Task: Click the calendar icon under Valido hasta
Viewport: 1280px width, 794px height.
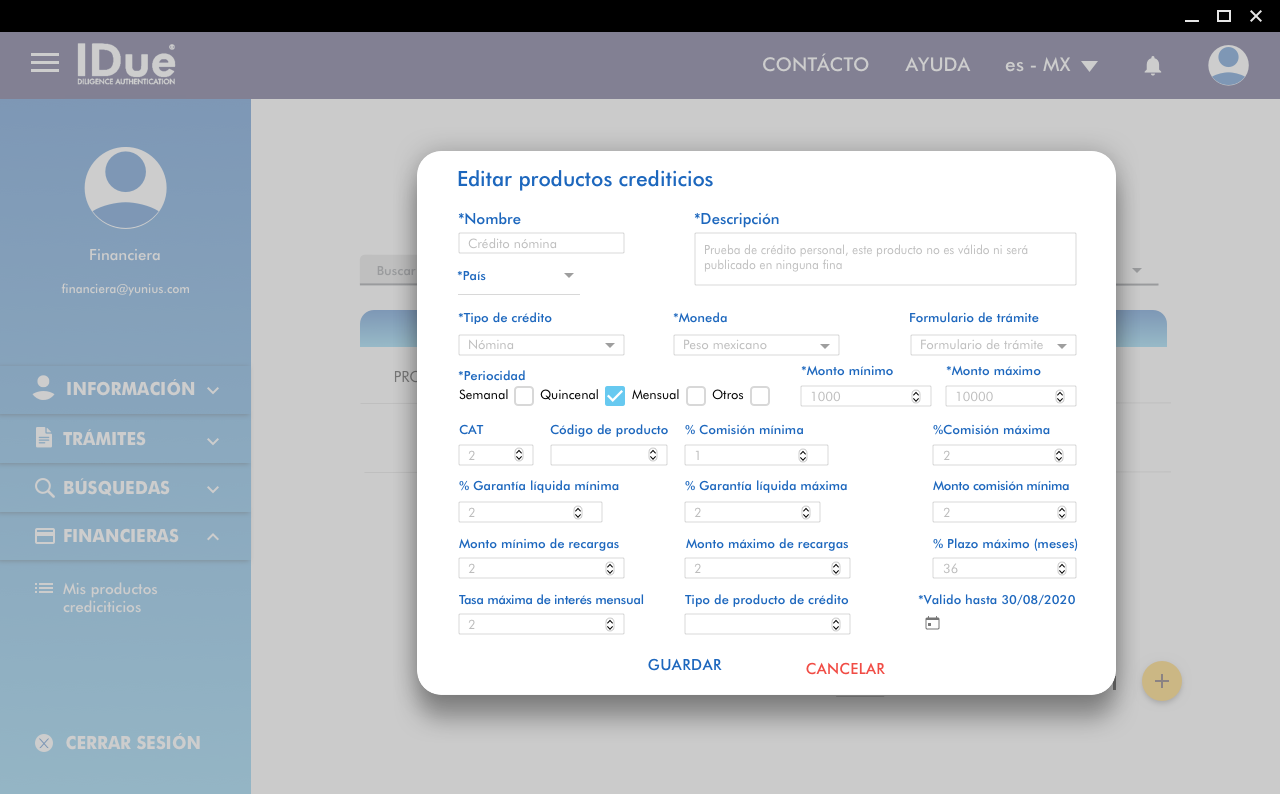Action: click(x=932, y=623)
